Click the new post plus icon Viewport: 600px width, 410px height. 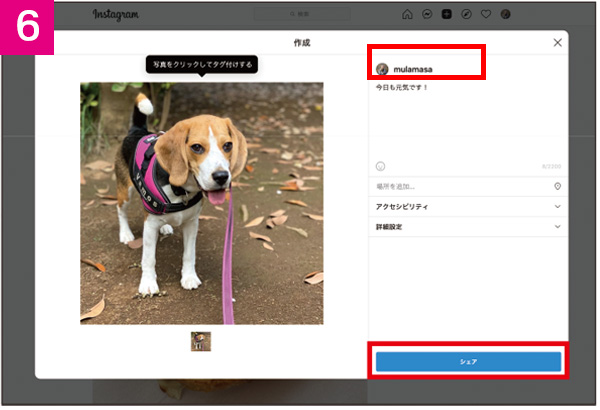click(x=447, y=15)
